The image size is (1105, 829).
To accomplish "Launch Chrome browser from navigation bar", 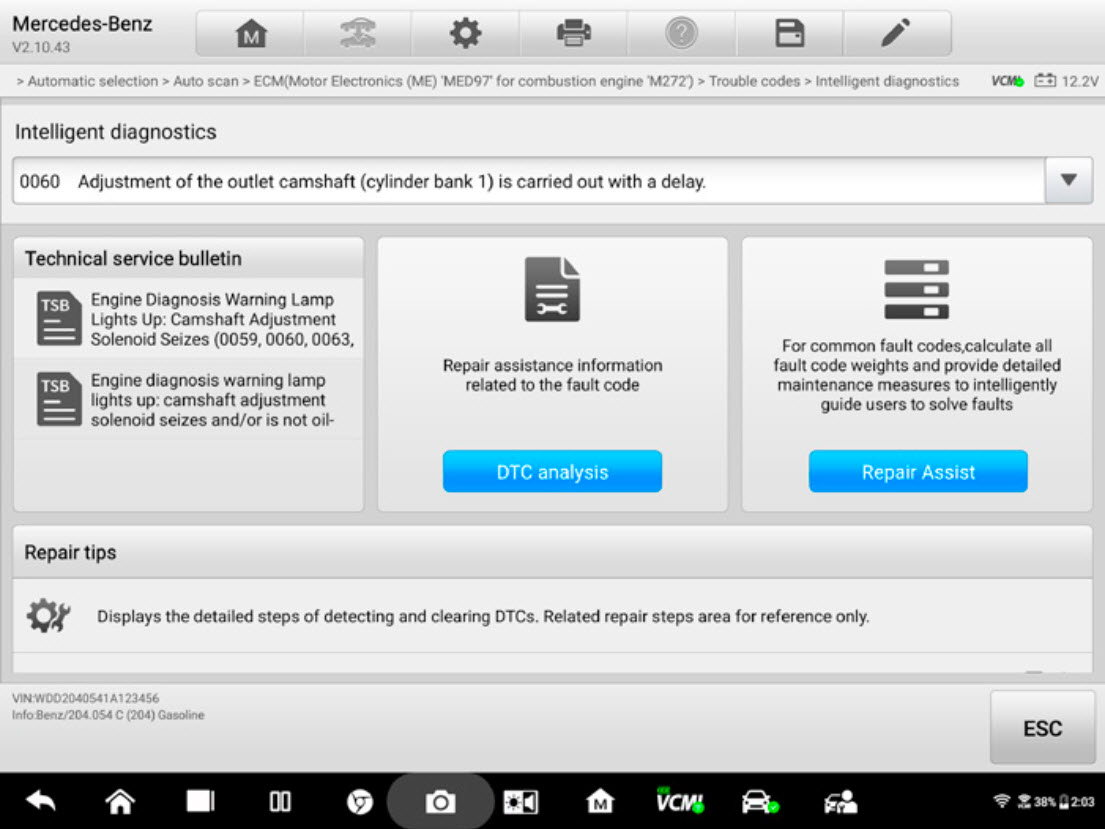I will click(x=359, y=802).
